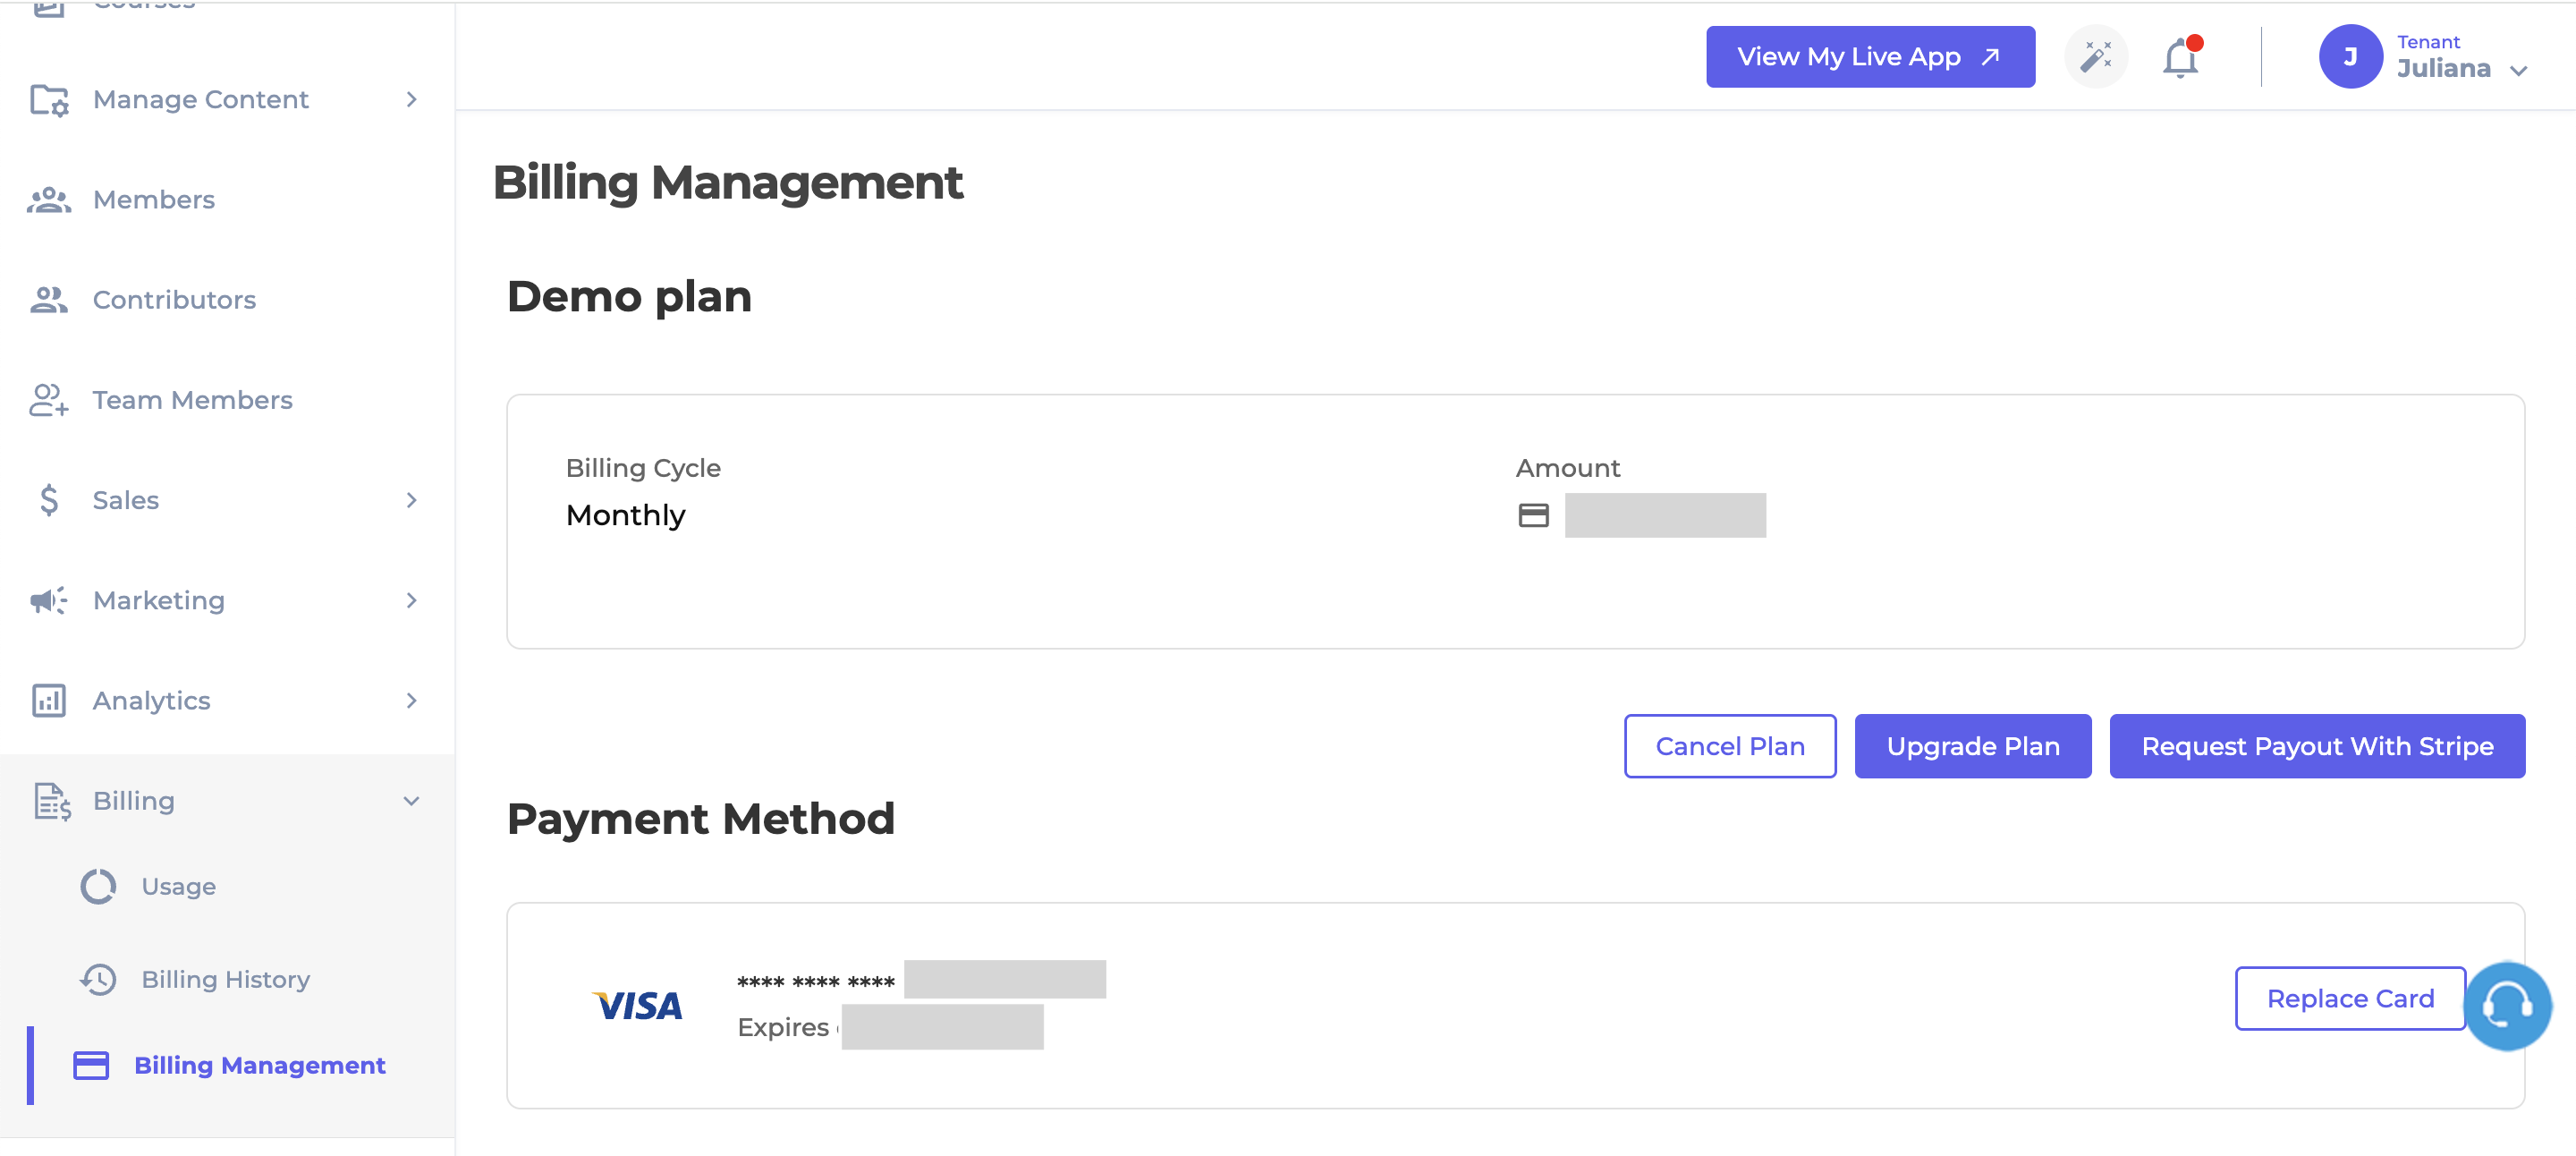The image size is (2576, 1156).
Task: Click the Billing History clock icon
Action: pos(98,979)
